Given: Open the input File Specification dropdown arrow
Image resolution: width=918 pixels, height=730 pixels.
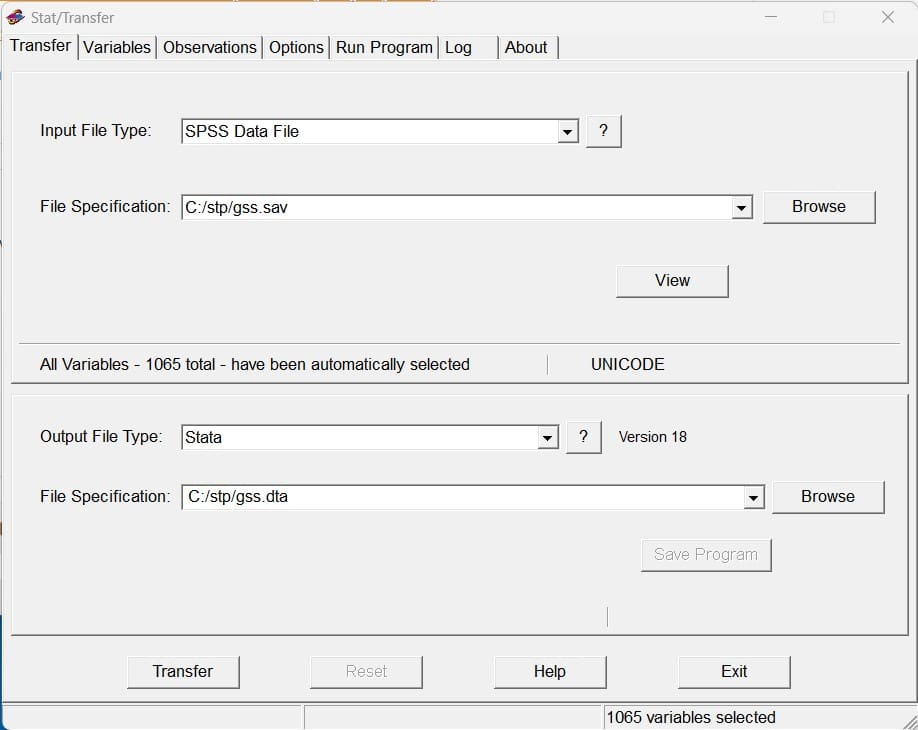Looking at the screenshot, I should (741, 208).
